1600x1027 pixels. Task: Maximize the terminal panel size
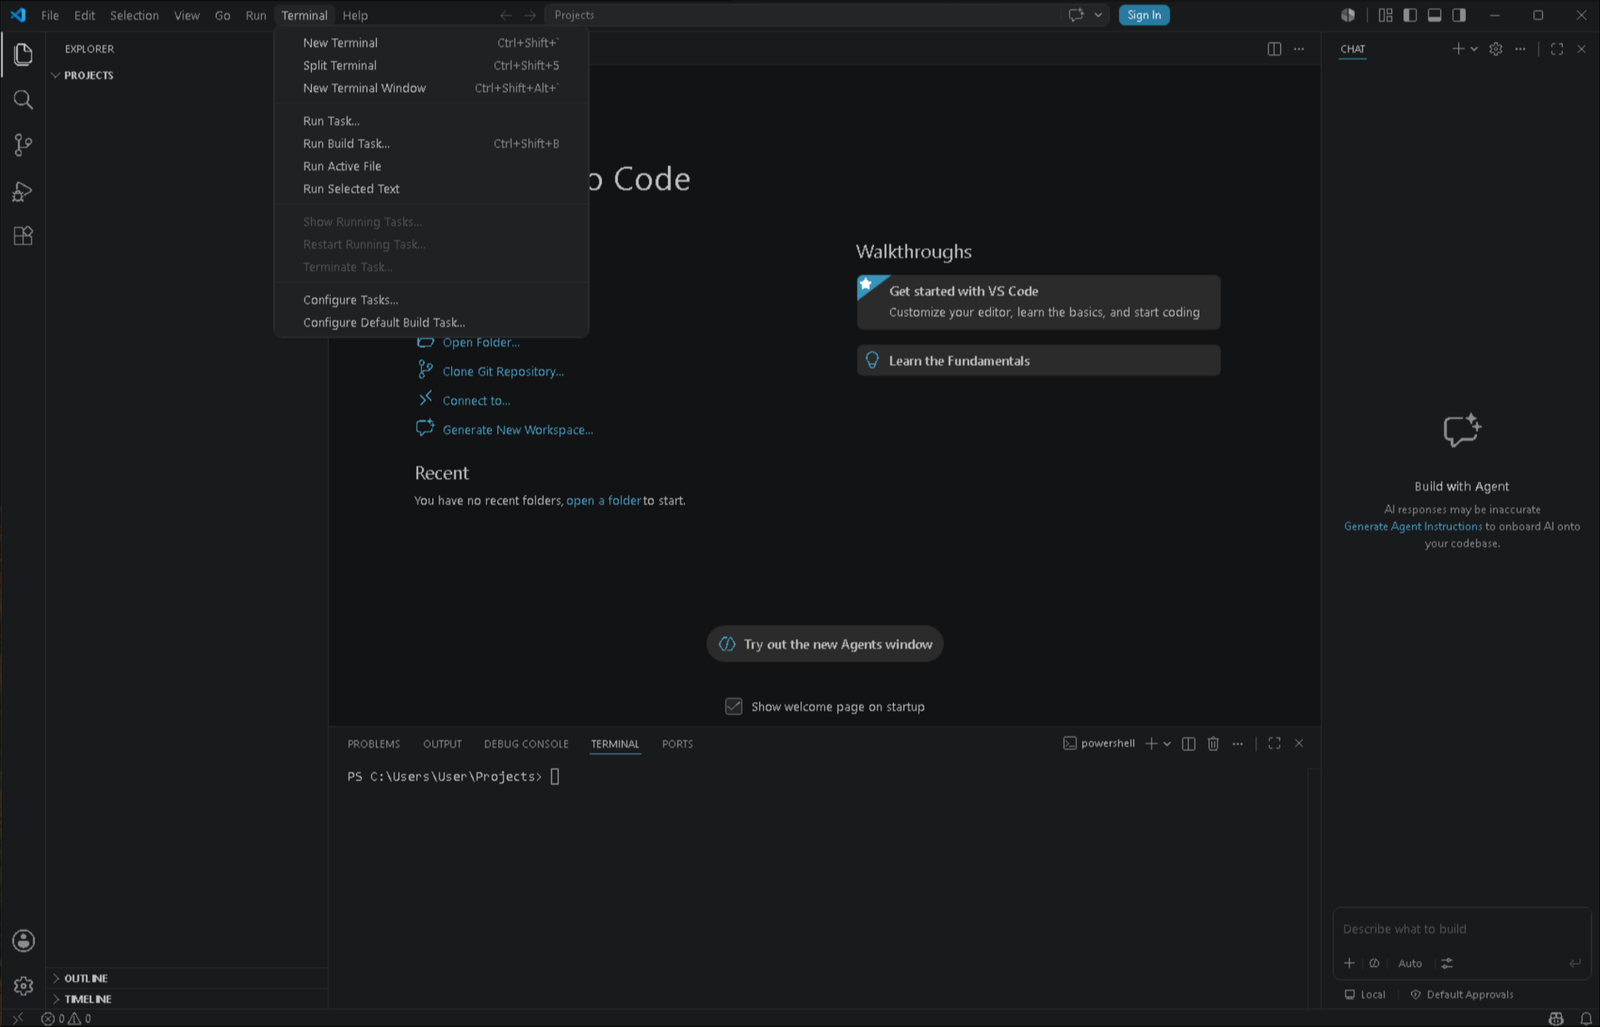click(x=1274, y=744)
